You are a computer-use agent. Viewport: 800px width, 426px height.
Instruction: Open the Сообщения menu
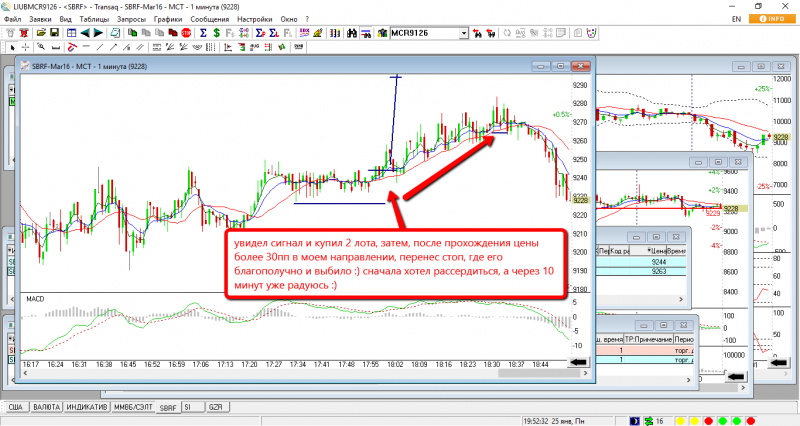[x=210, y=19]
